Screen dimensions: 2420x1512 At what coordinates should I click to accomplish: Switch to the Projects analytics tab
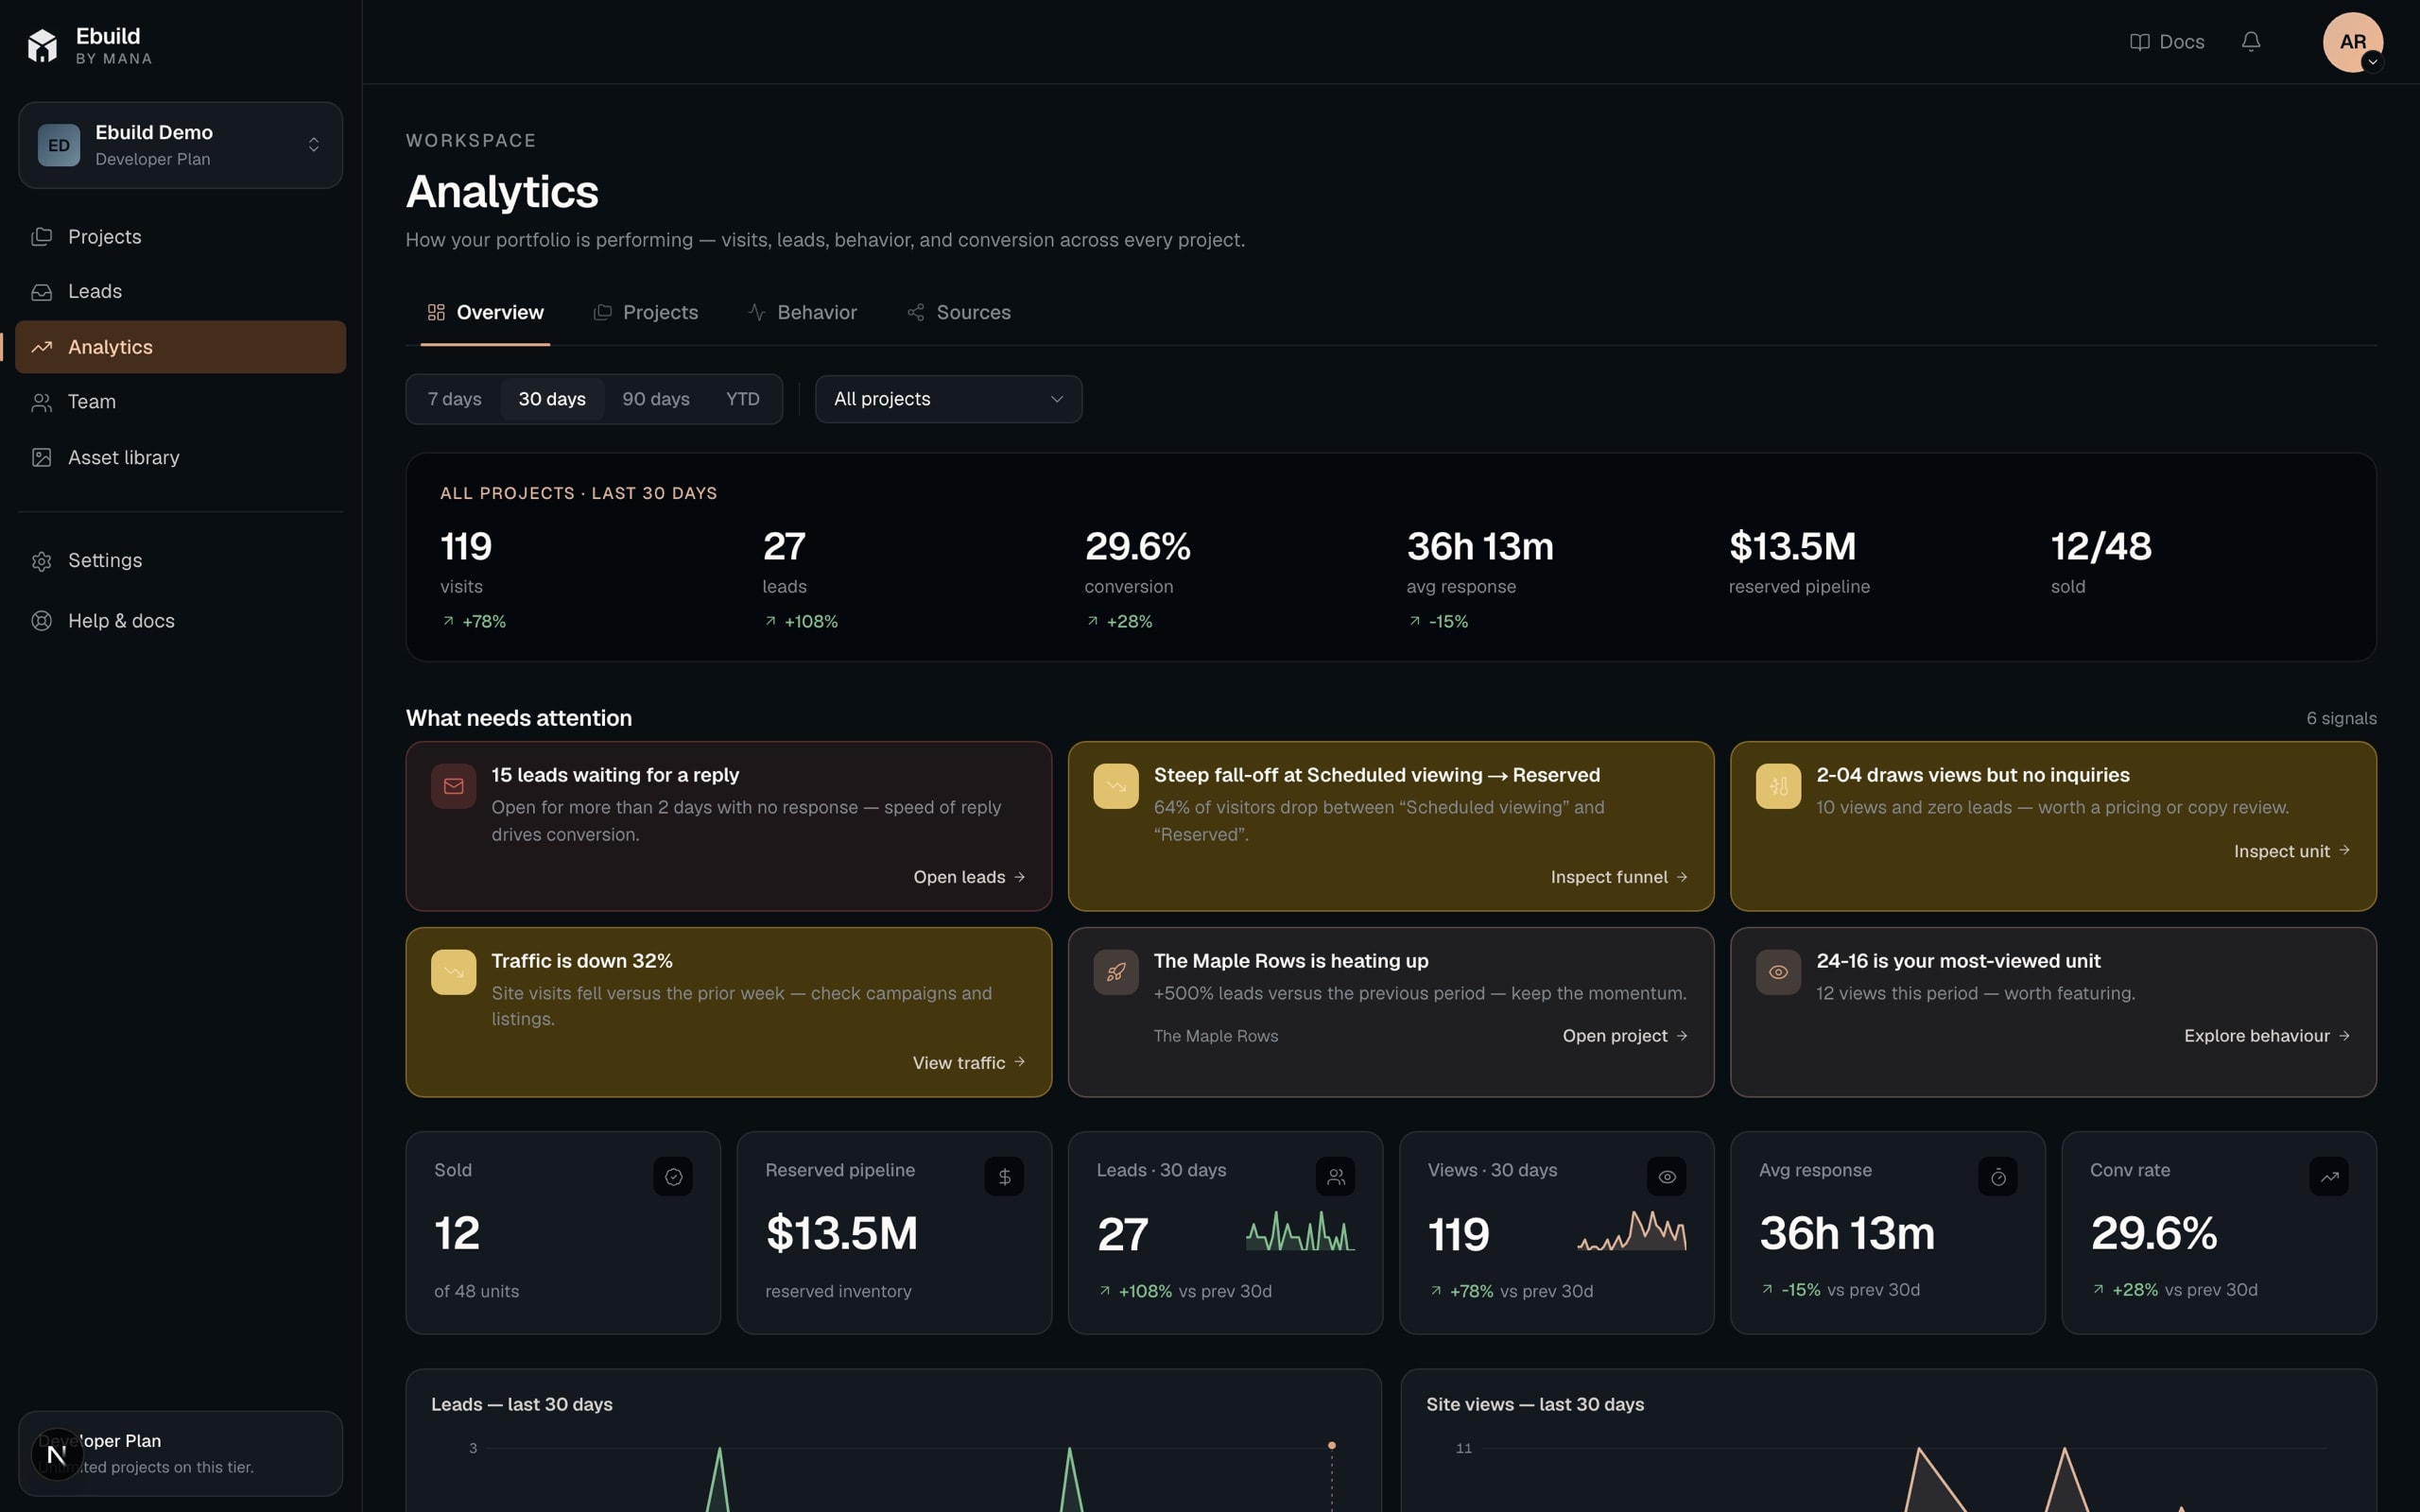click(x=646, y=313)
